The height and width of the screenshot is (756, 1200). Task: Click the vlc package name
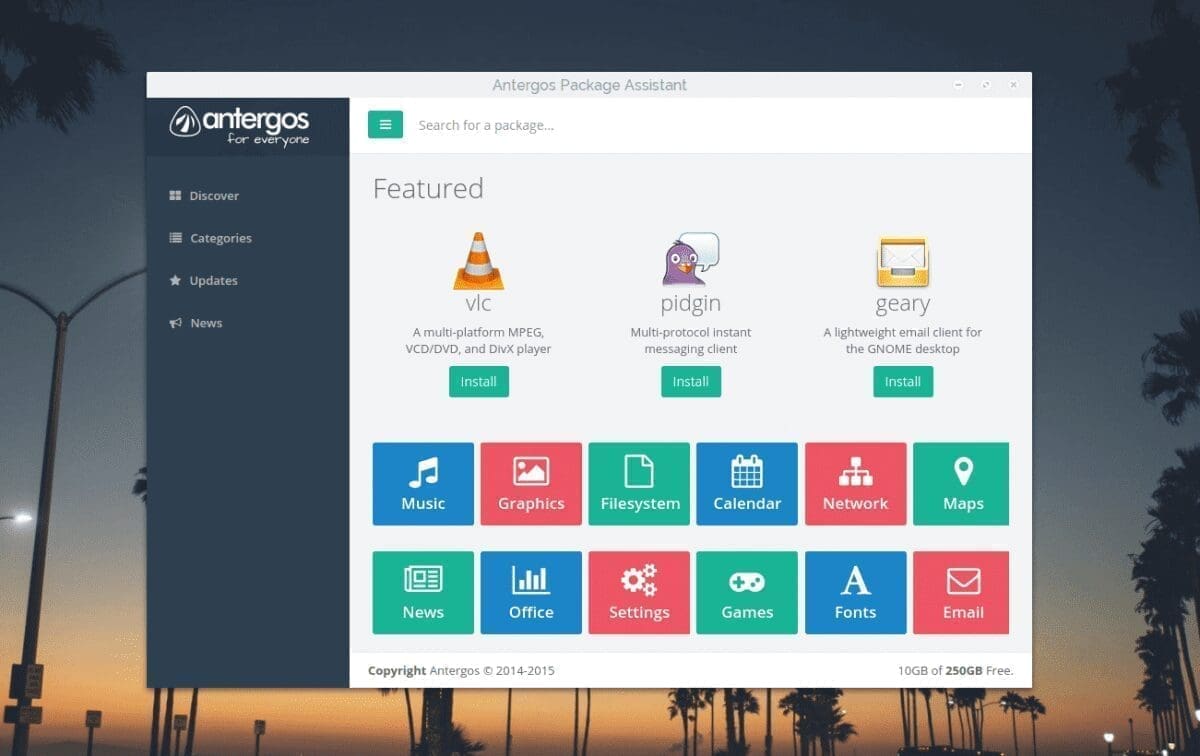[x=479, y=303]
